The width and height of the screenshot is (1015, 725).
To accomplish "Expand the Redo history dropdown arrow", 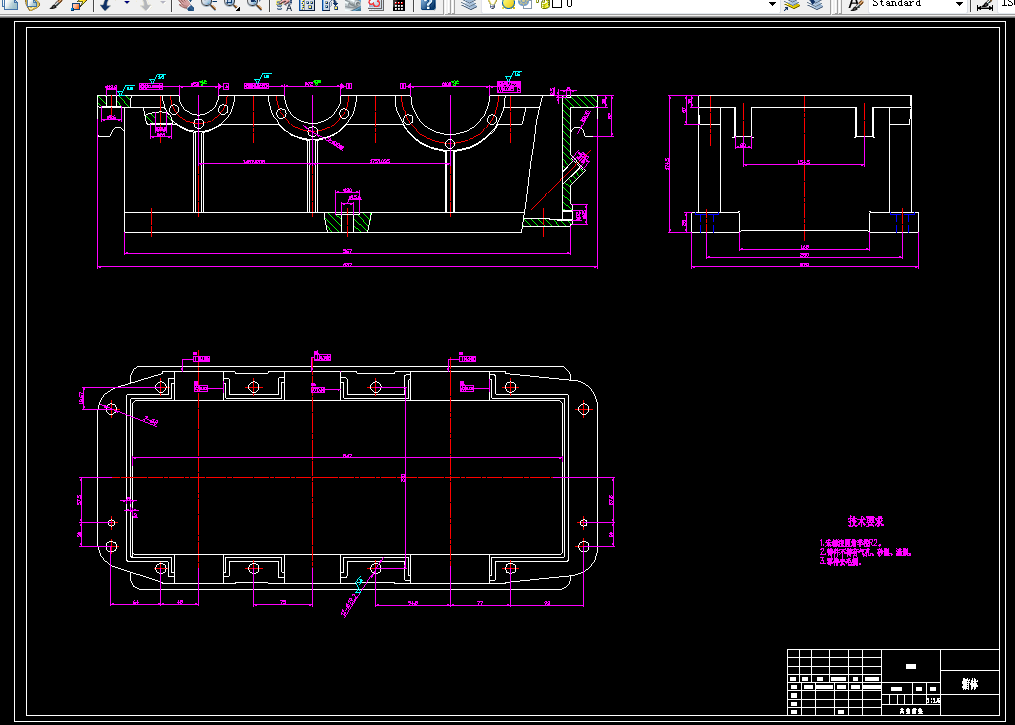I will [x=163, y=3].
